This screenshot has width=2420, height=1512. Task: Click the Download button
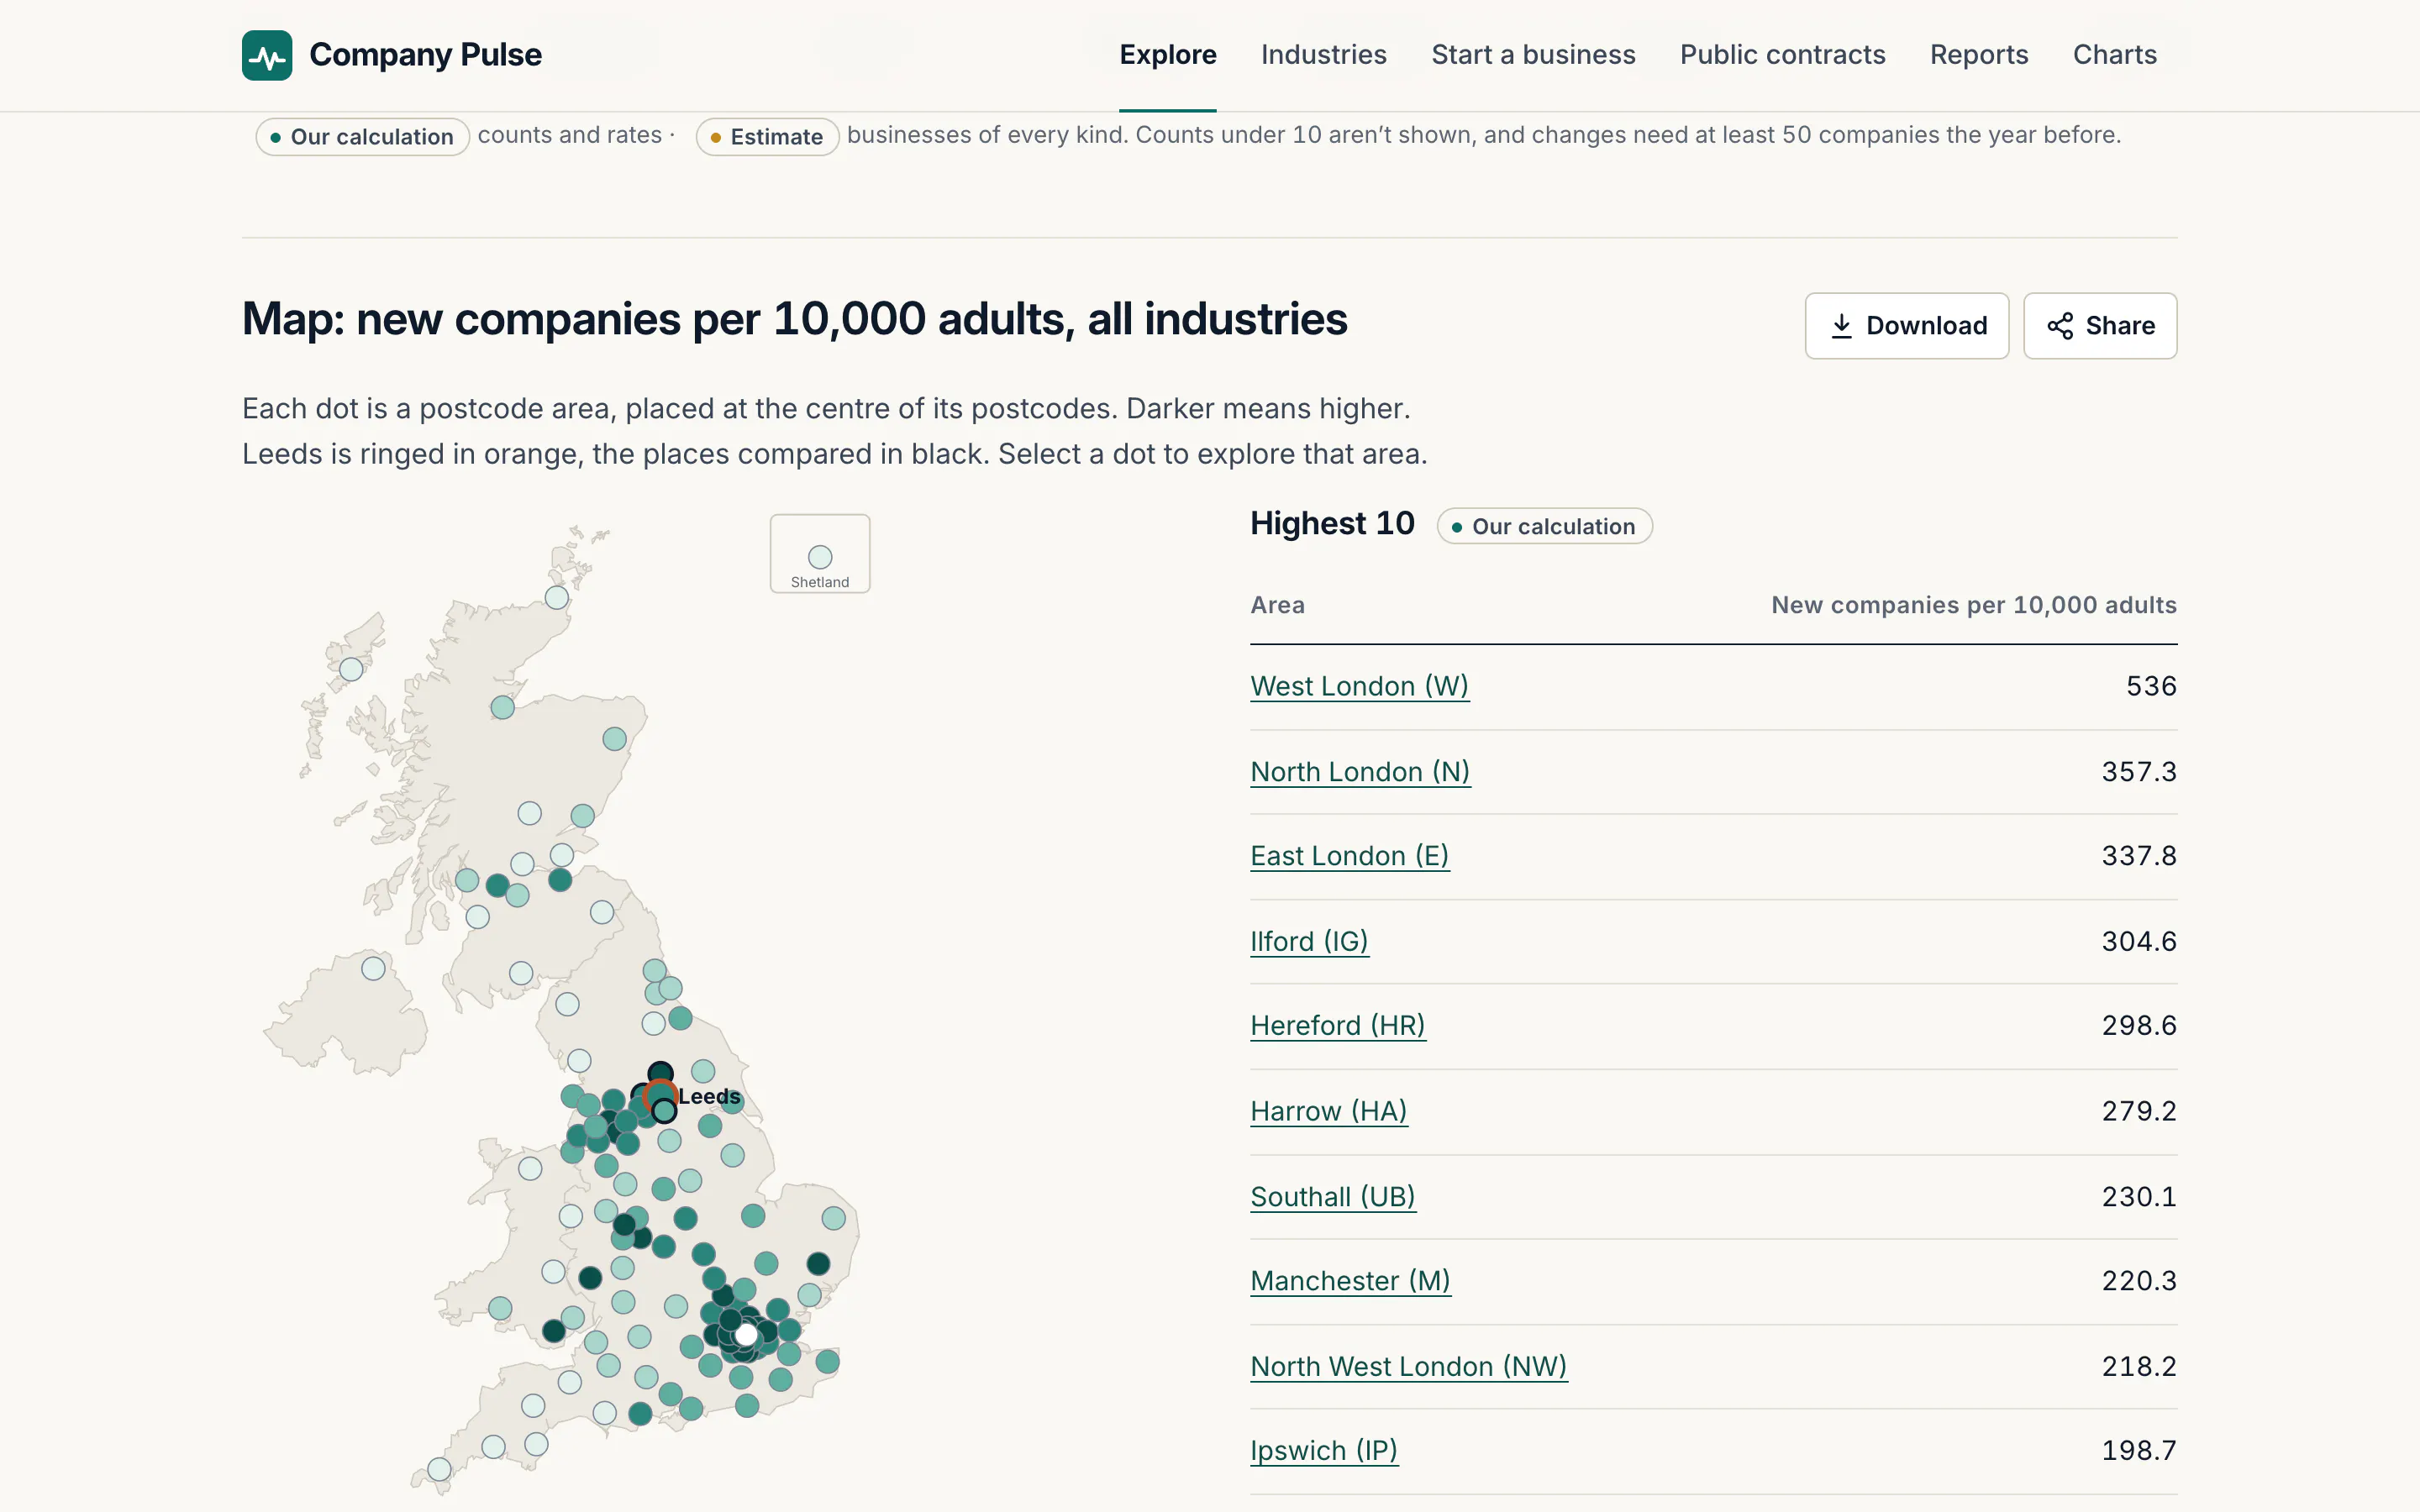(x=1906, y=326)
